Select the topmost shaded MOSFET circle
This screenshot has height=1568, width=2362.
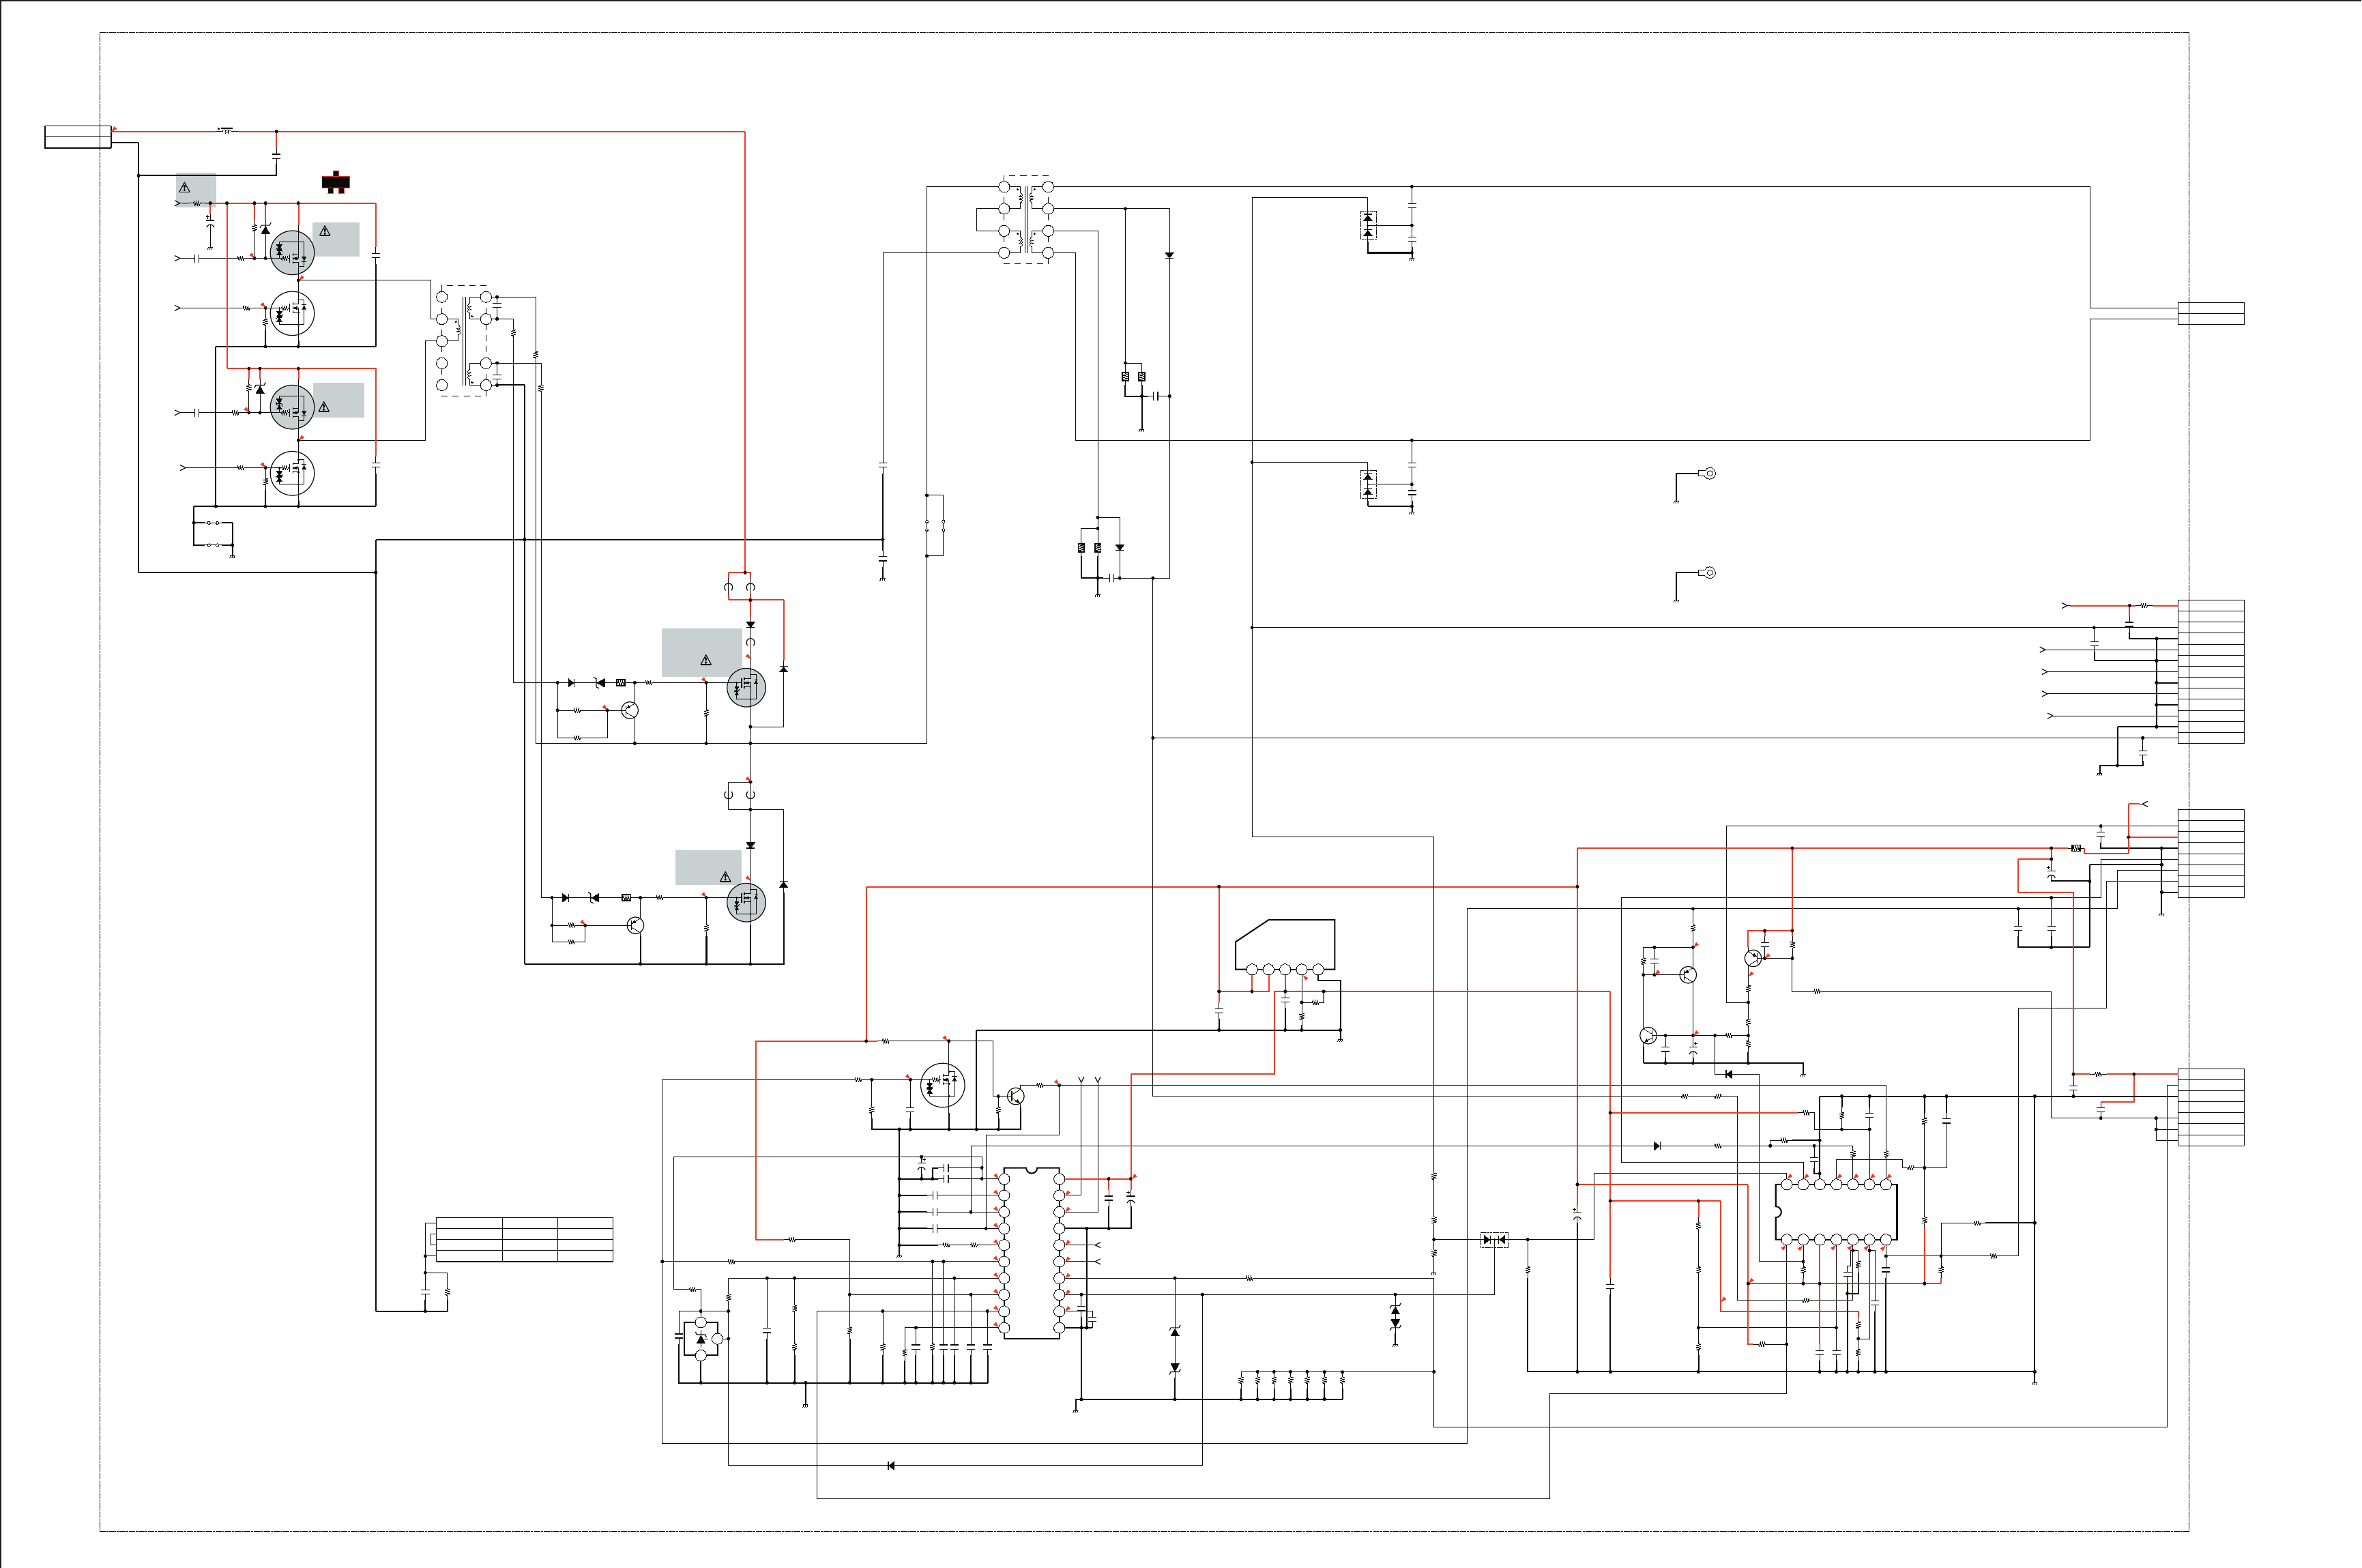click(293, 253)
